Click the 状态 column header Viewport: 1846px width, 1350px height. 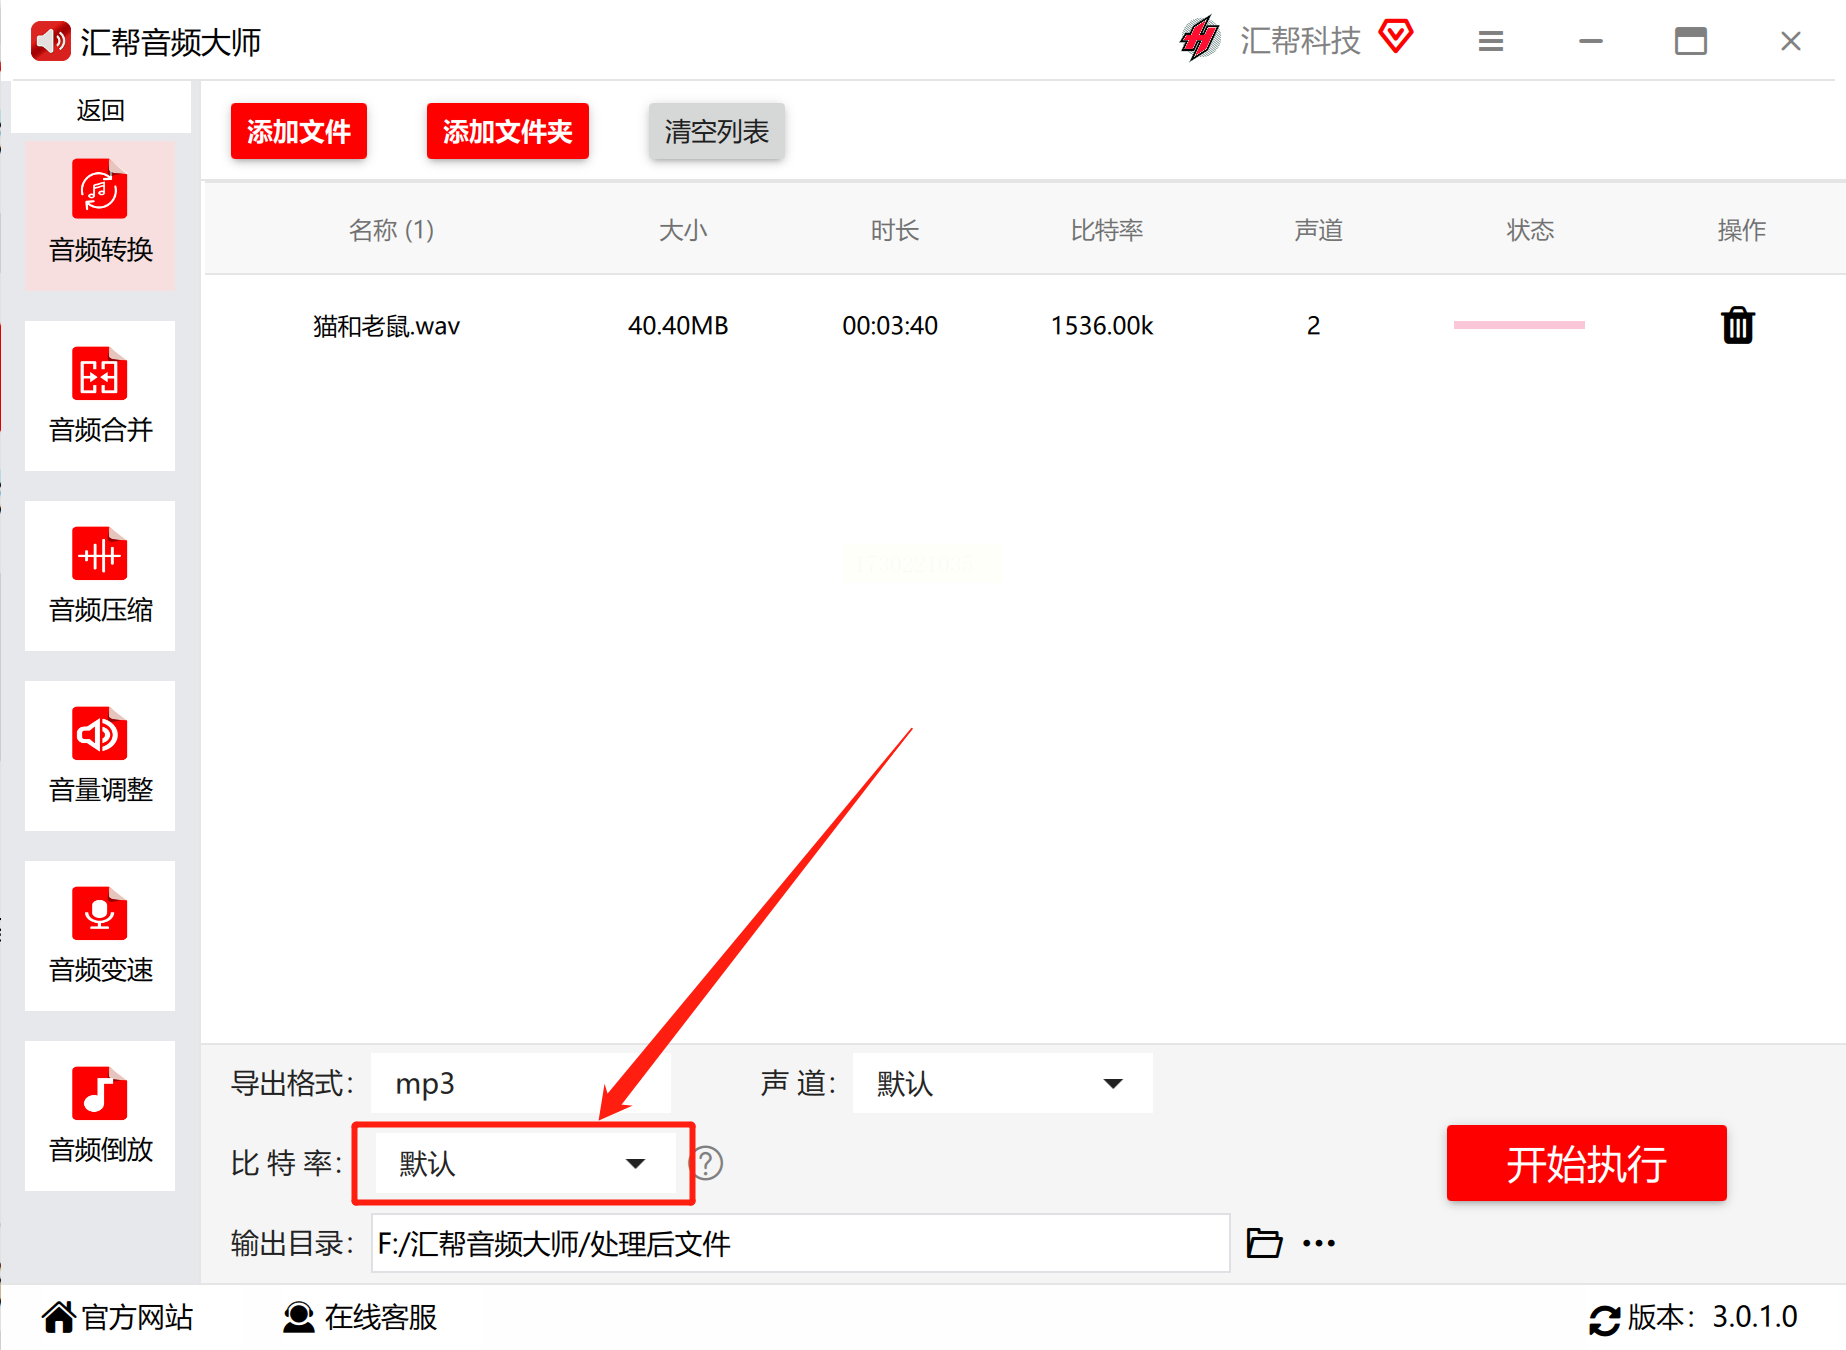pos(1530,230)
